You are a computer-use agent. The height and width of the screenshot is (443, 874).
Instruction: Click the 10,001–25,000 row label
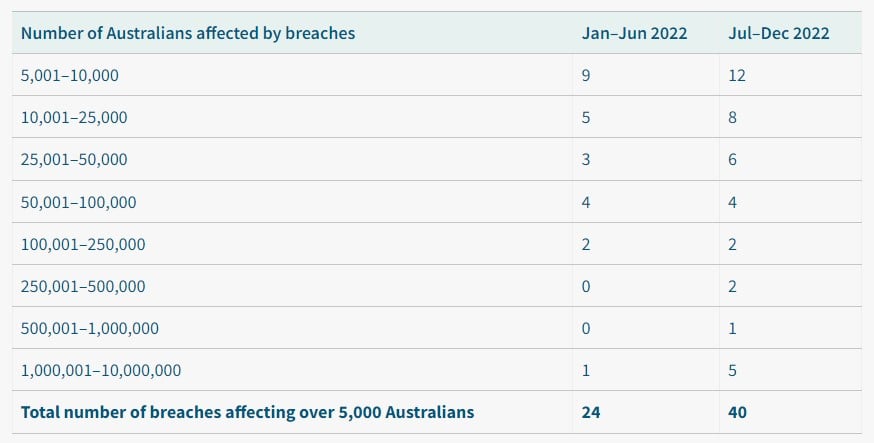[74, 118]
